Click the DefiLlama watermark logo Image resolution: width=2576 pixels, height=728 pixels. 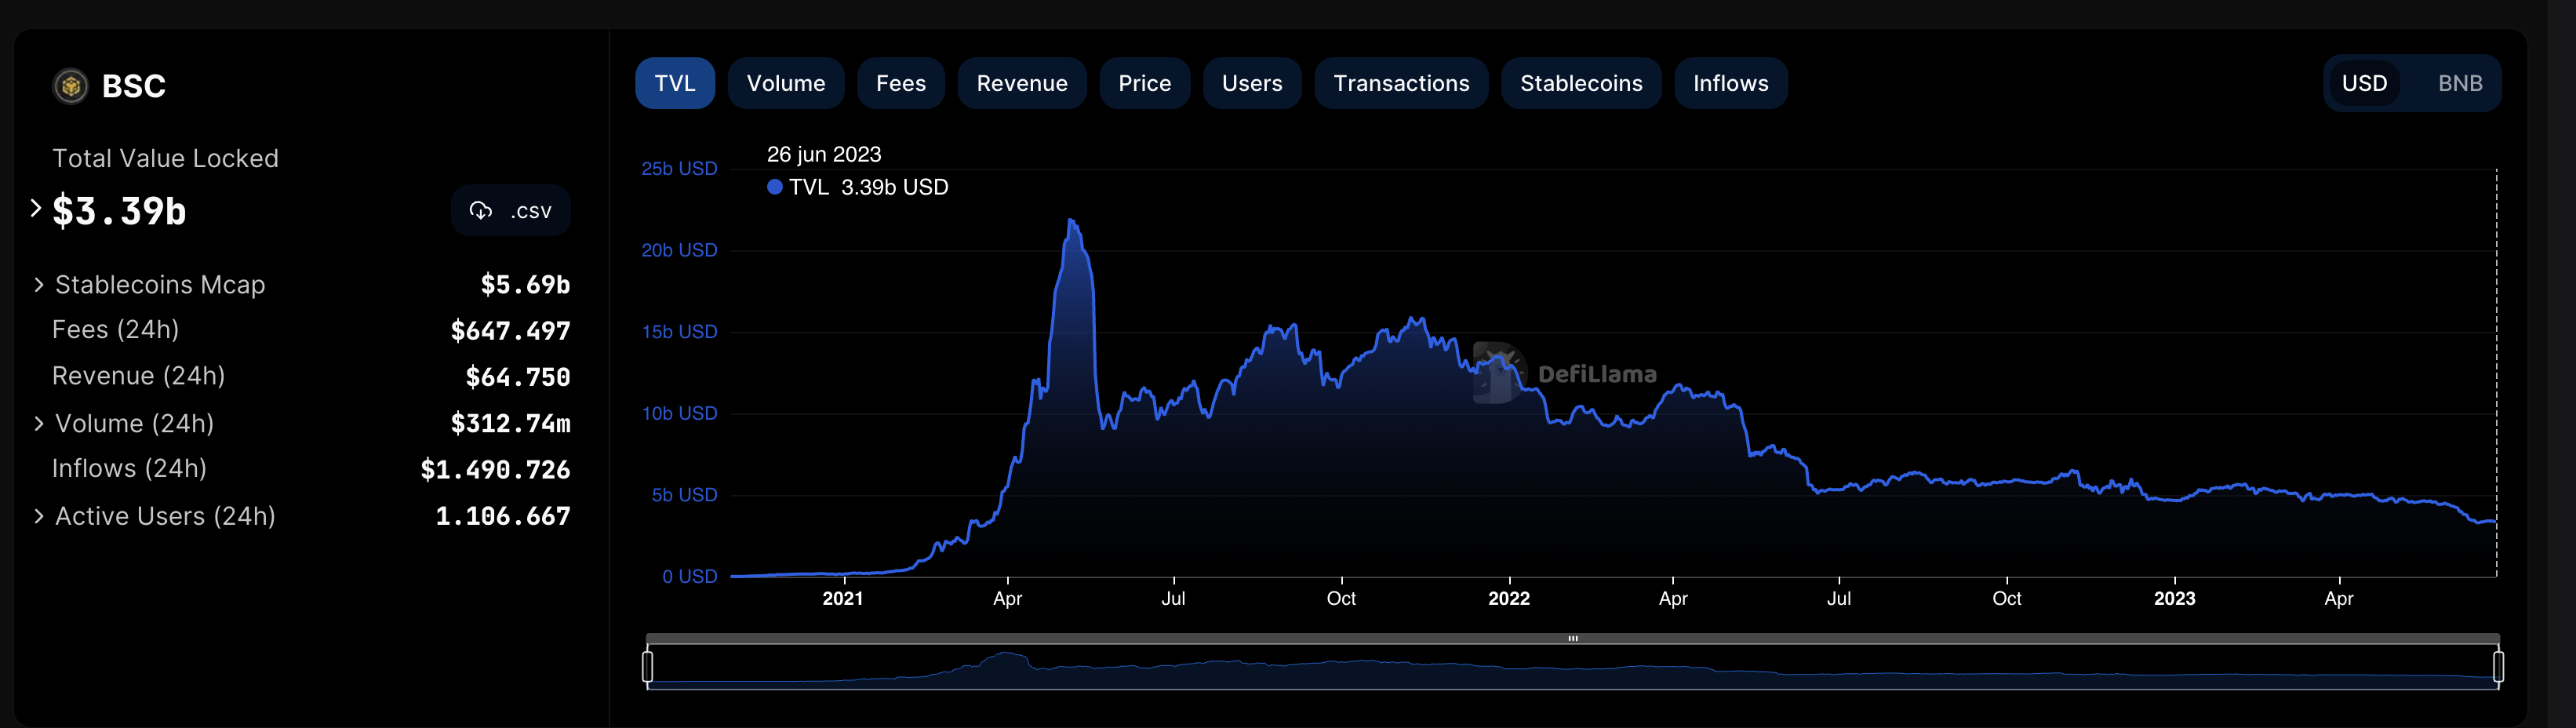tap(1498, 373)
